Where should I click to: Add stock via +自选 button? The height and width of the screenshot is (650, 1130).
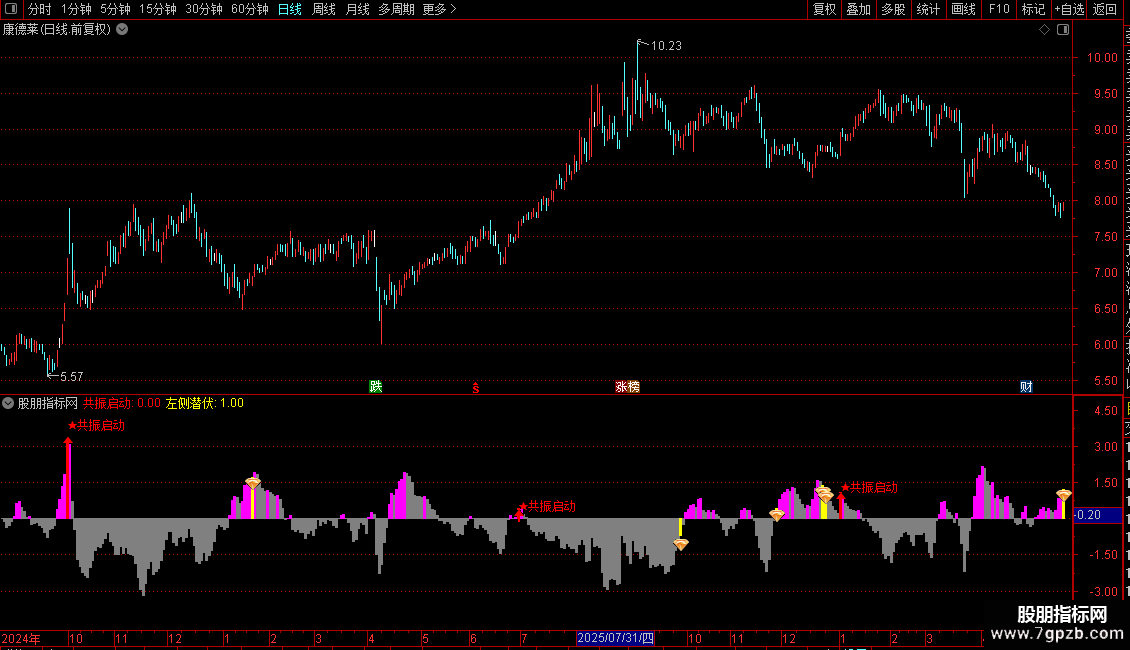(1069, 9)
